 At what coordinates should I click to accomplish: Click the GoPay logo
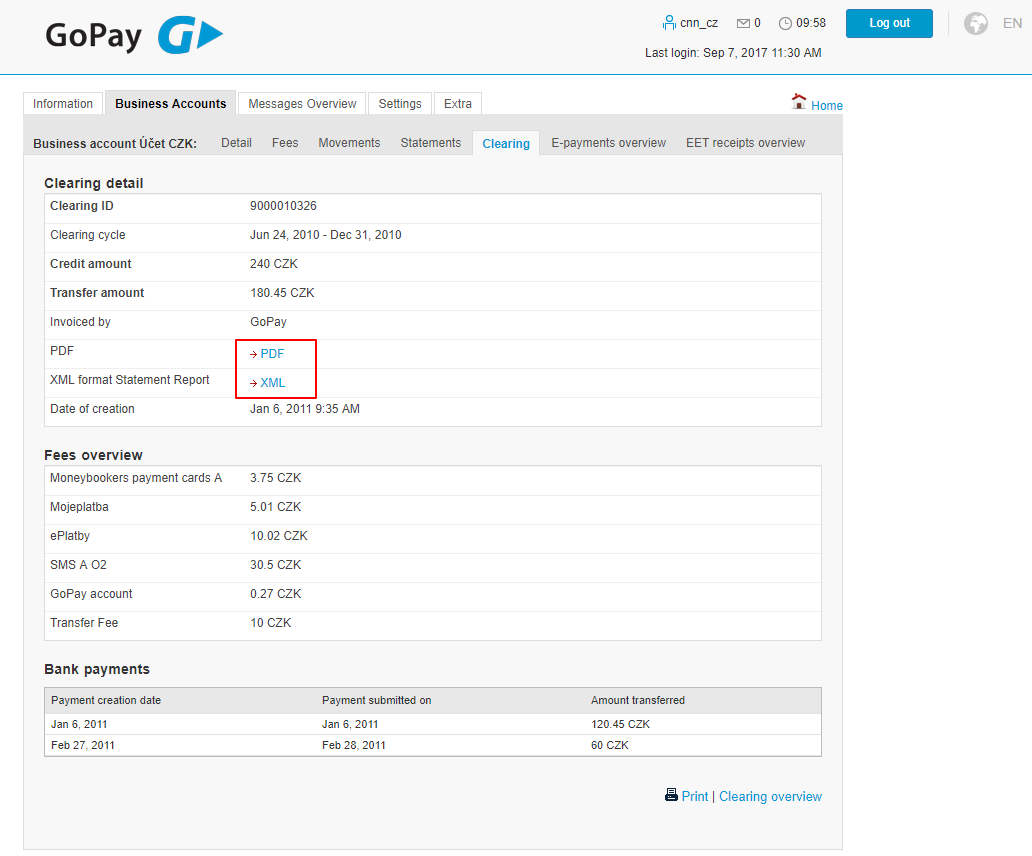coord(134,36)
